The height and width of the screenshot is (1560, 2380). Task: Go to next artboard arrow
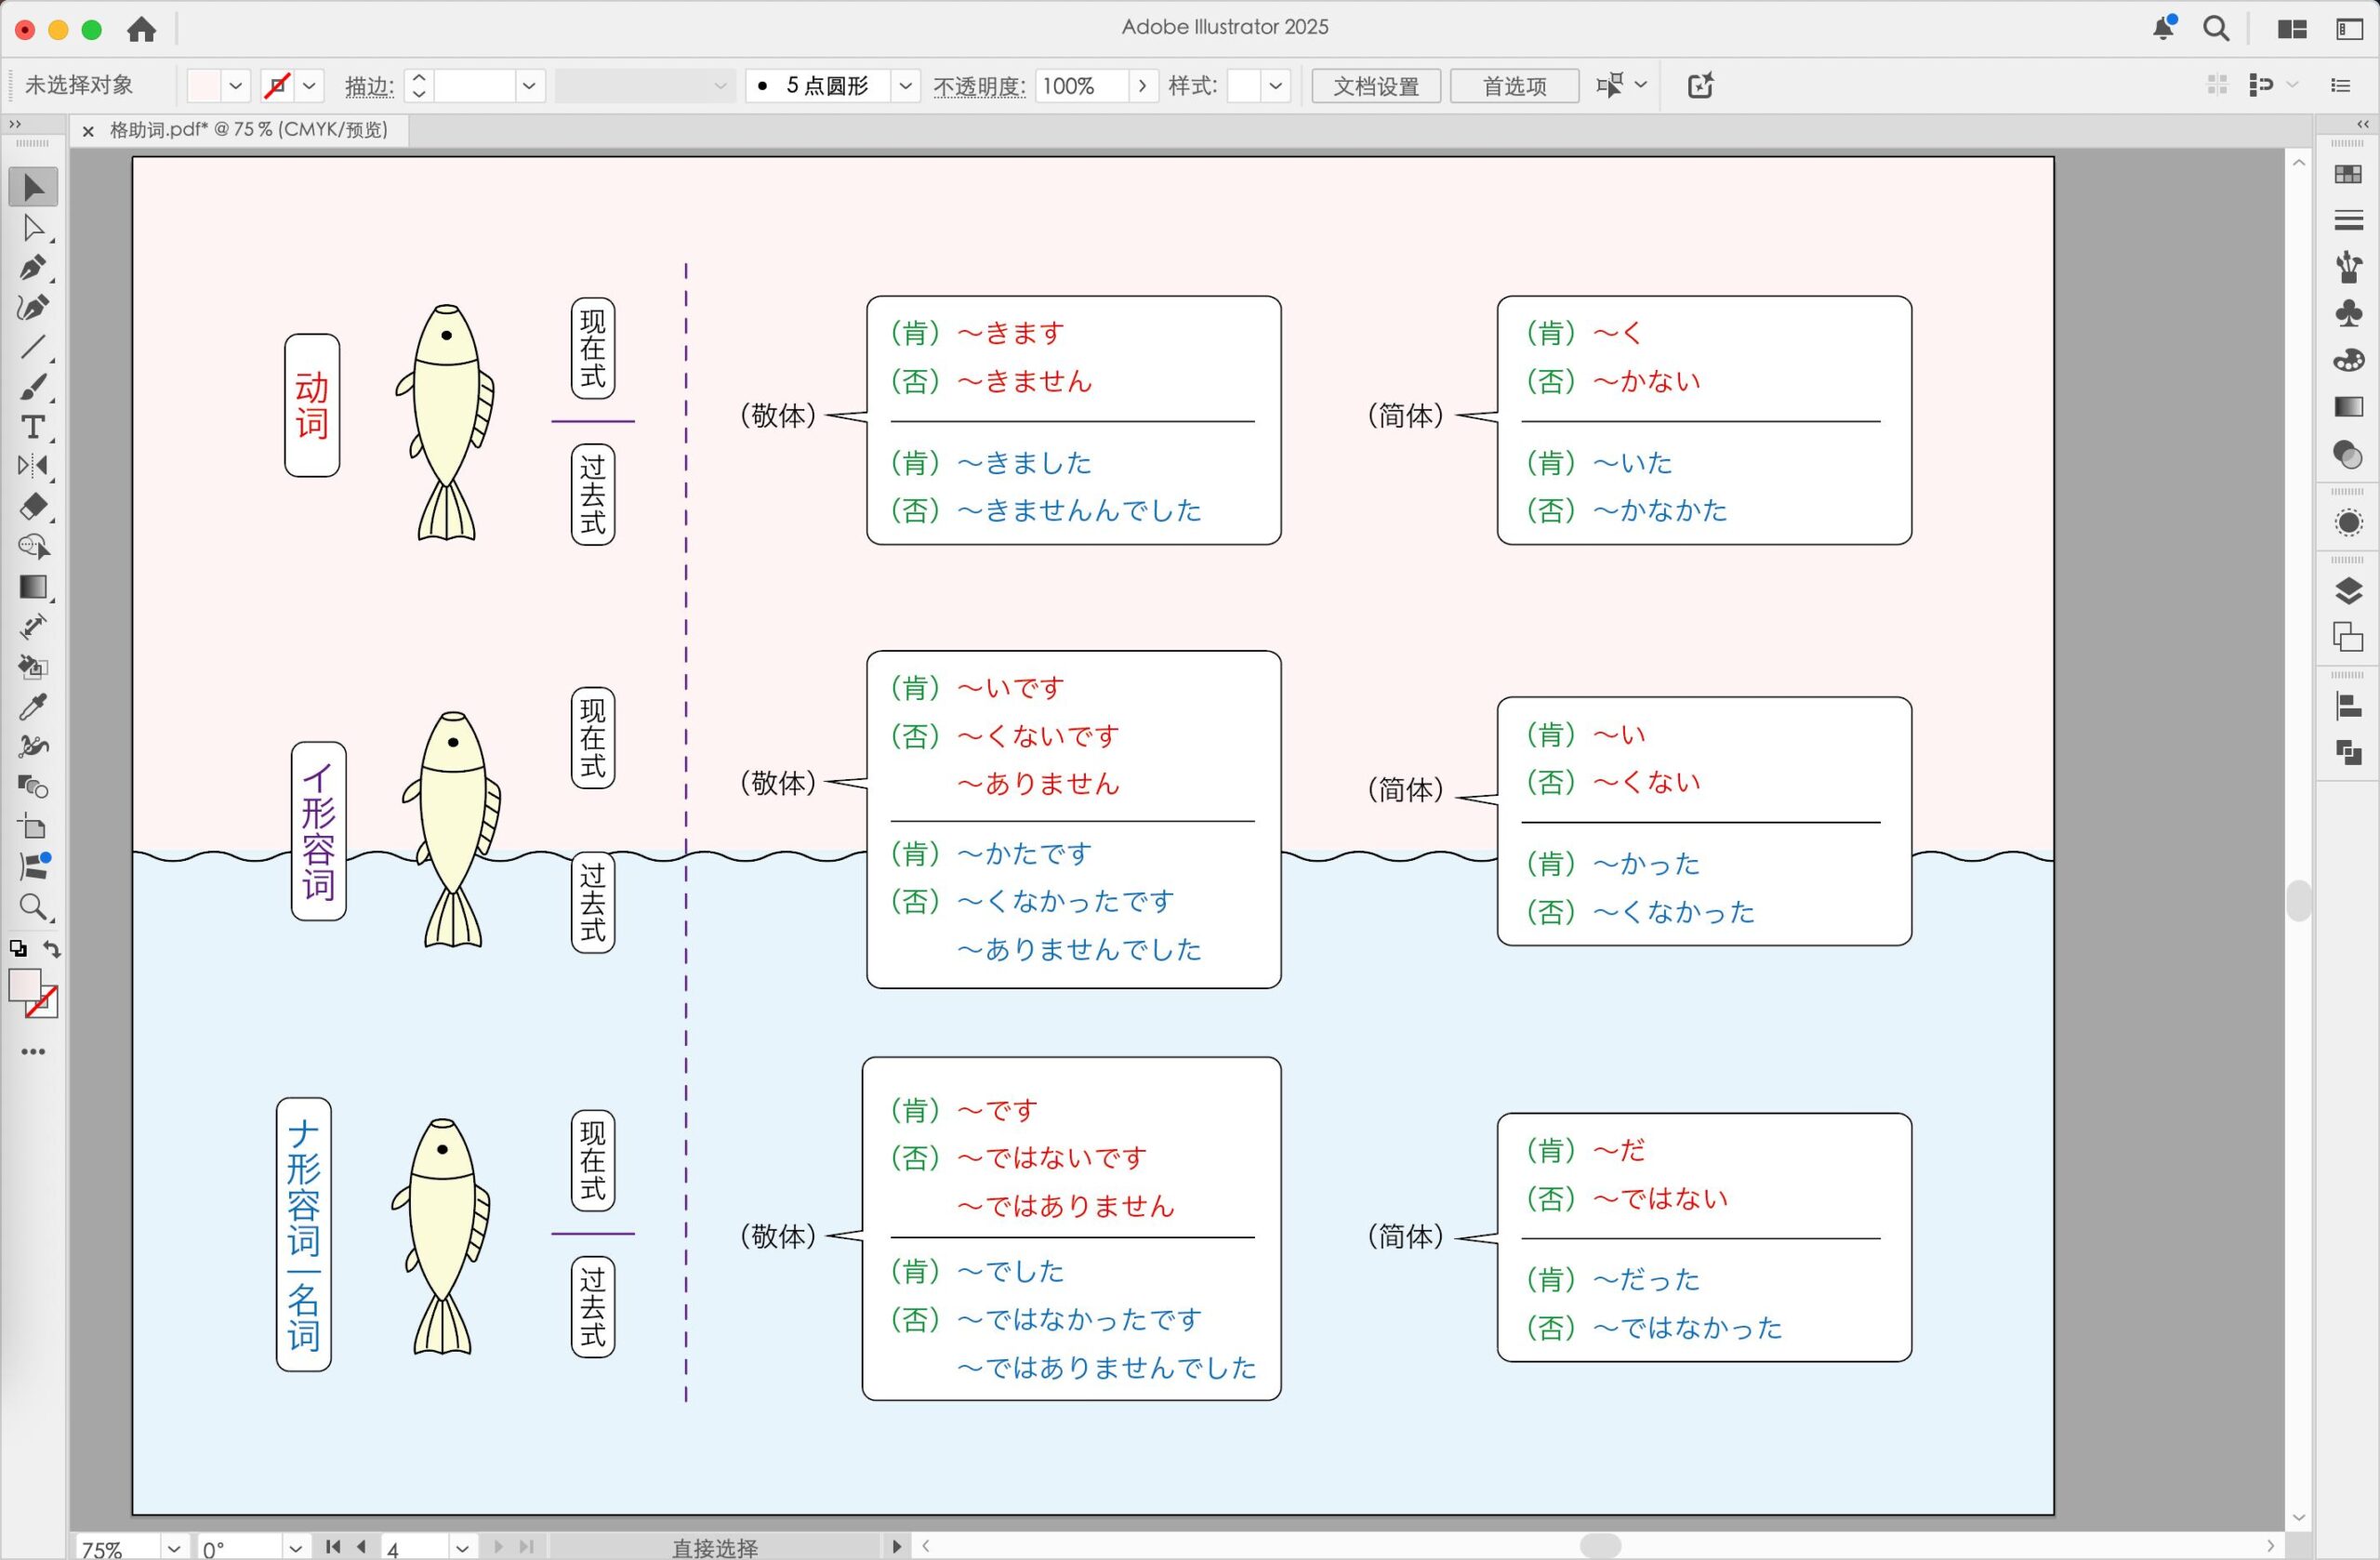[498, 1547]
